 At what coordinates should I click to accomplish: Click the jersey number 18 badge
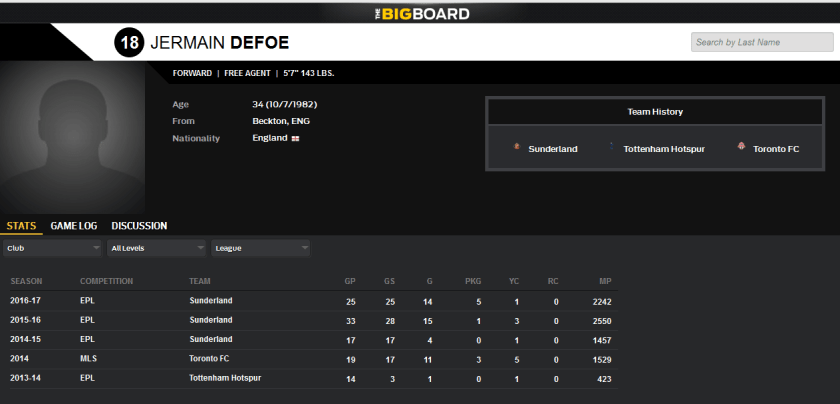pos(129,42)
